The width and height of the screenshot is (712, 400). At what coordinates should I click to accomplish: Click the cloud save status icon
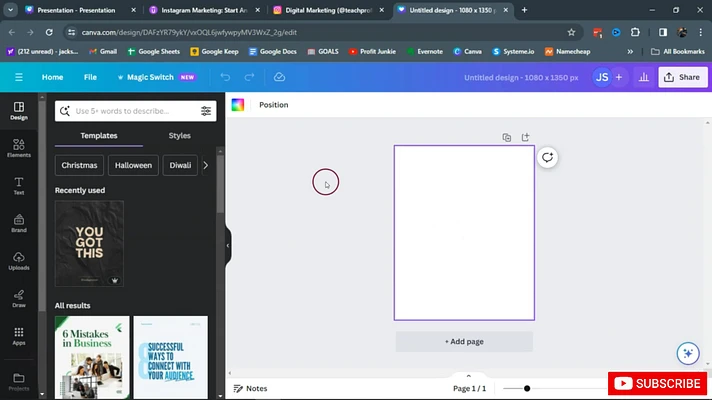[279, 77]
